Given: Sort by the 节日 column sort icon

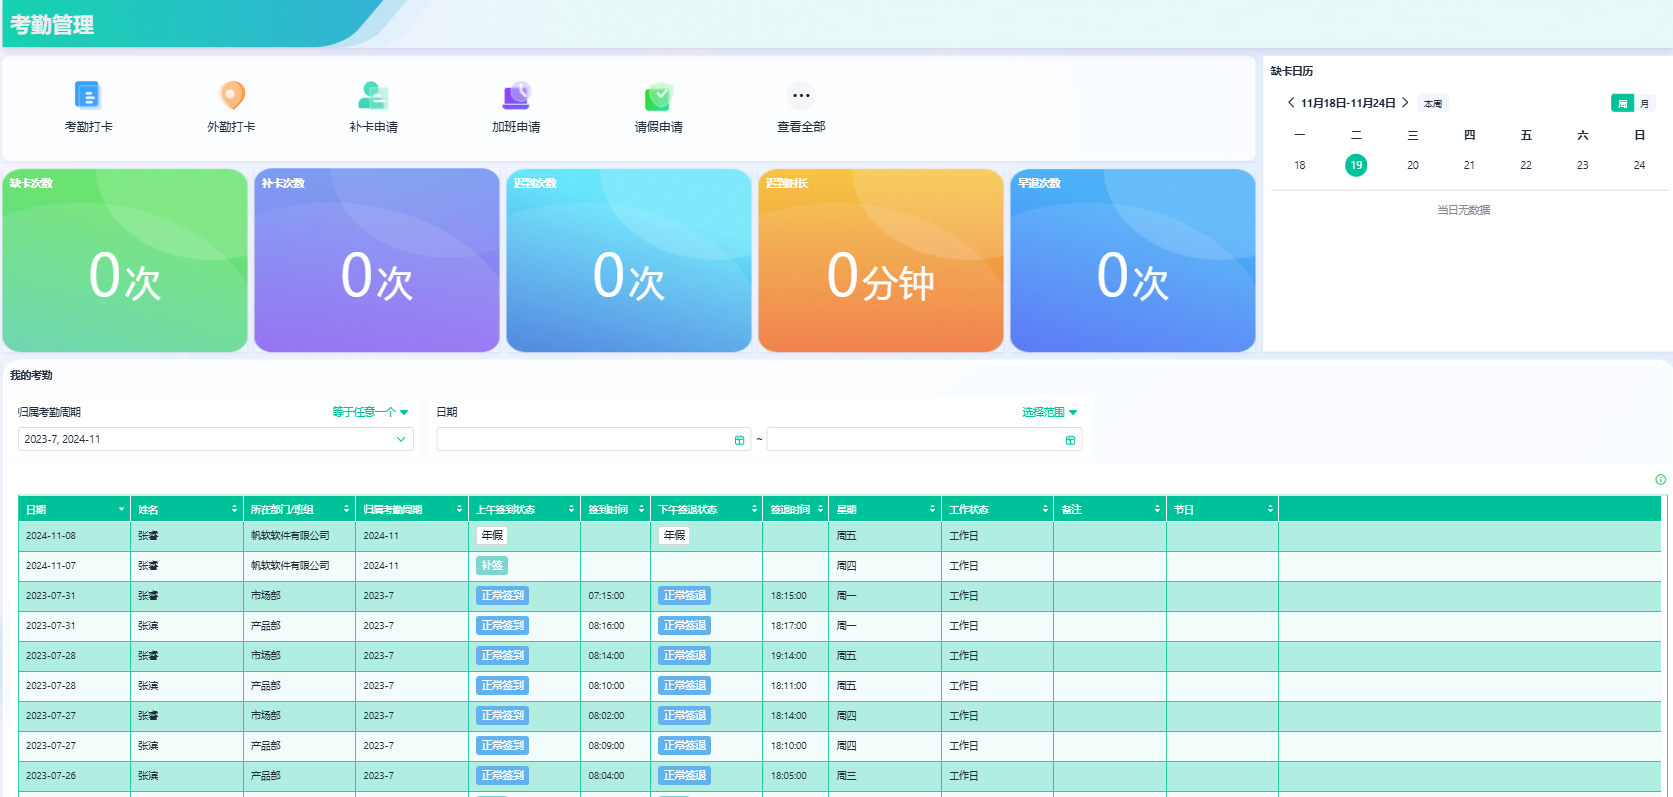Looking at the screenshot, I should click(1270, 509).
